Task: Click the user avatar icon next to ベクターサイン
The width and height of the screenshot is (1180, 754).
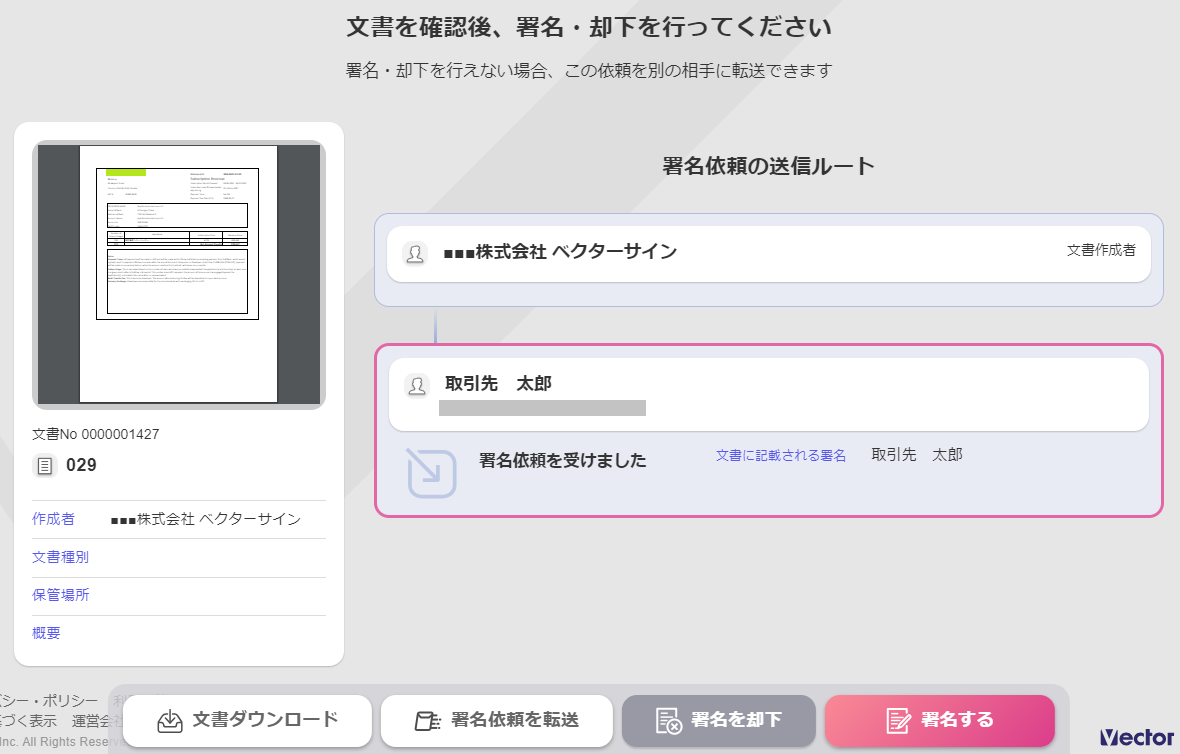Action: pos(415,254)
